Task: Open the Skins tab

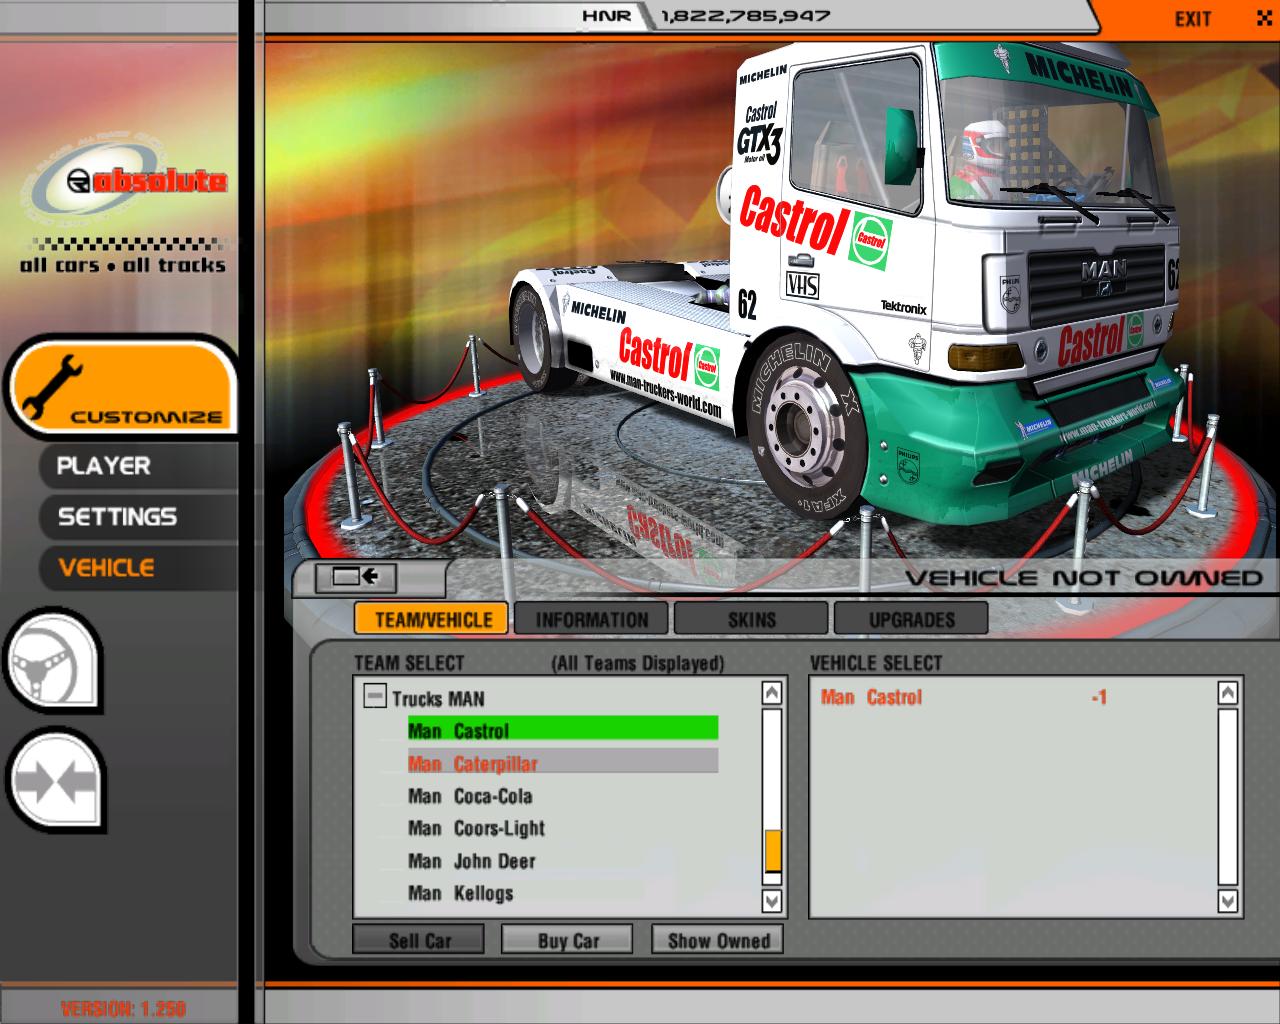Action: click(751, 620)
